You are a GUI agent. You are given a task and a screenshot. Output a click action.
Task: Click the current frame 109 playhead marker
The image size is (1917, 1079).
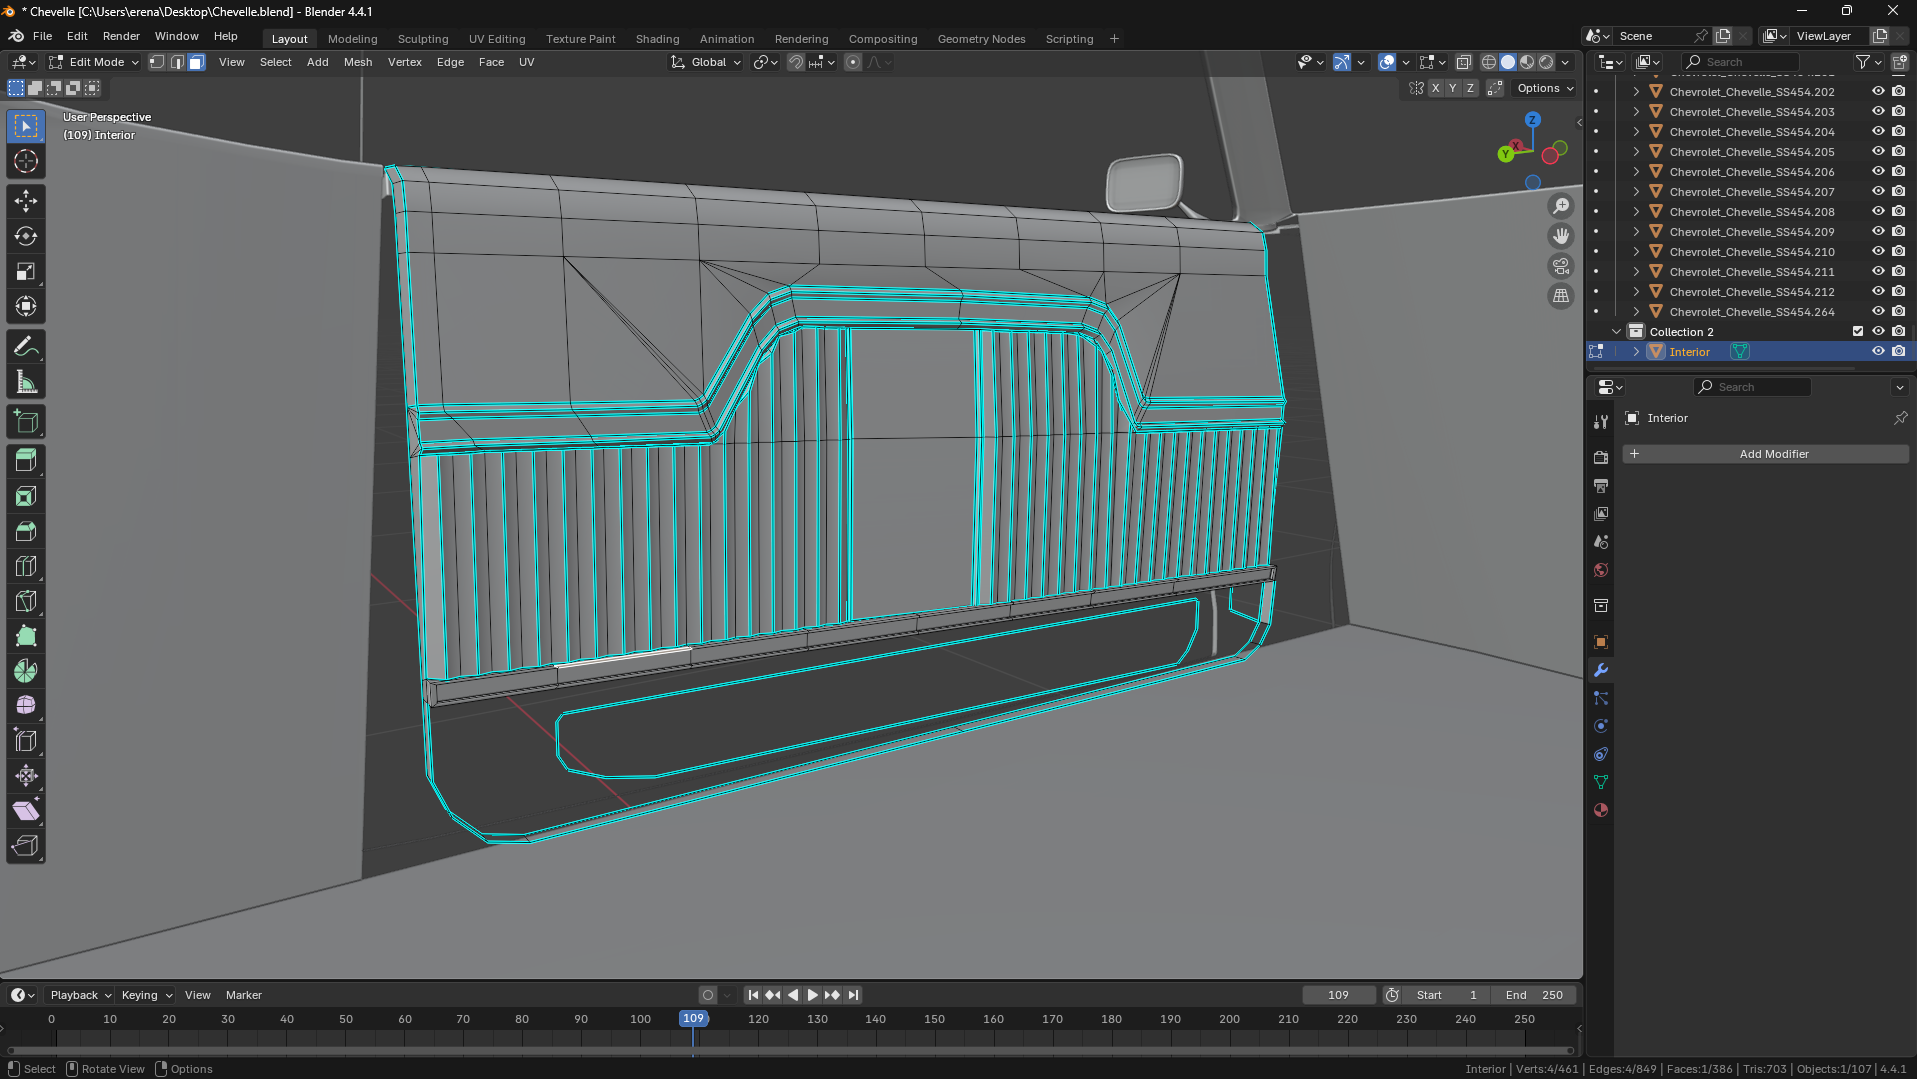click(693, 1018)
